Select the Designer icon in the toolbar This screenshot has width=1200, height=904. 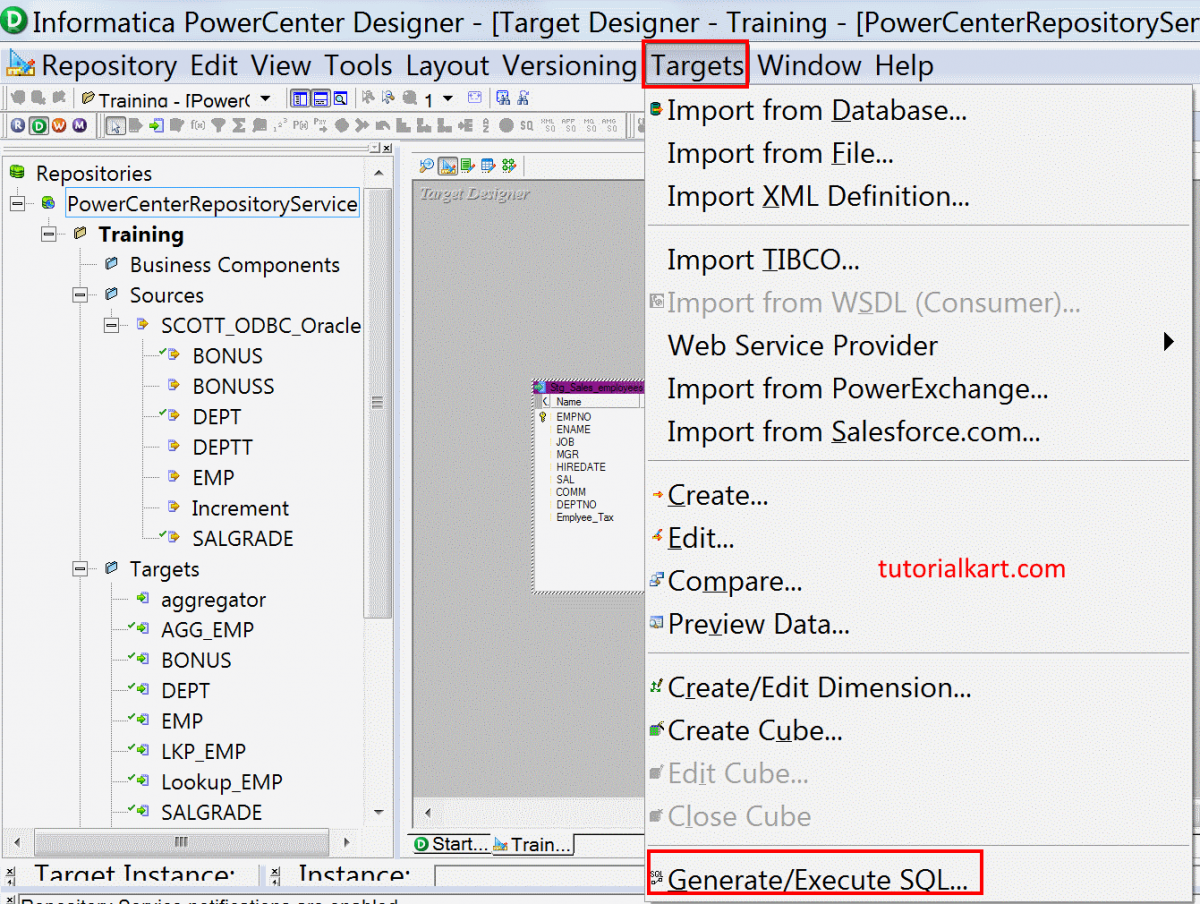pyautogui.click(x=38, y=125)
